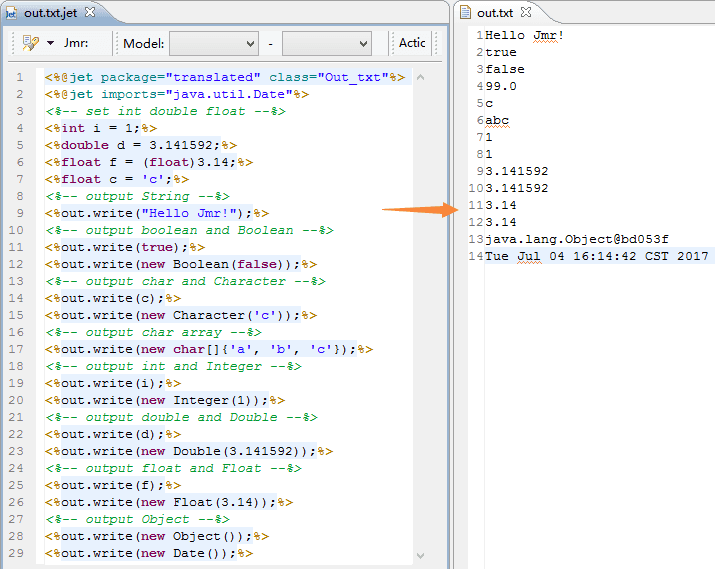
Task: Click the out.write(new Date()) line
Action: pos(149,553)
